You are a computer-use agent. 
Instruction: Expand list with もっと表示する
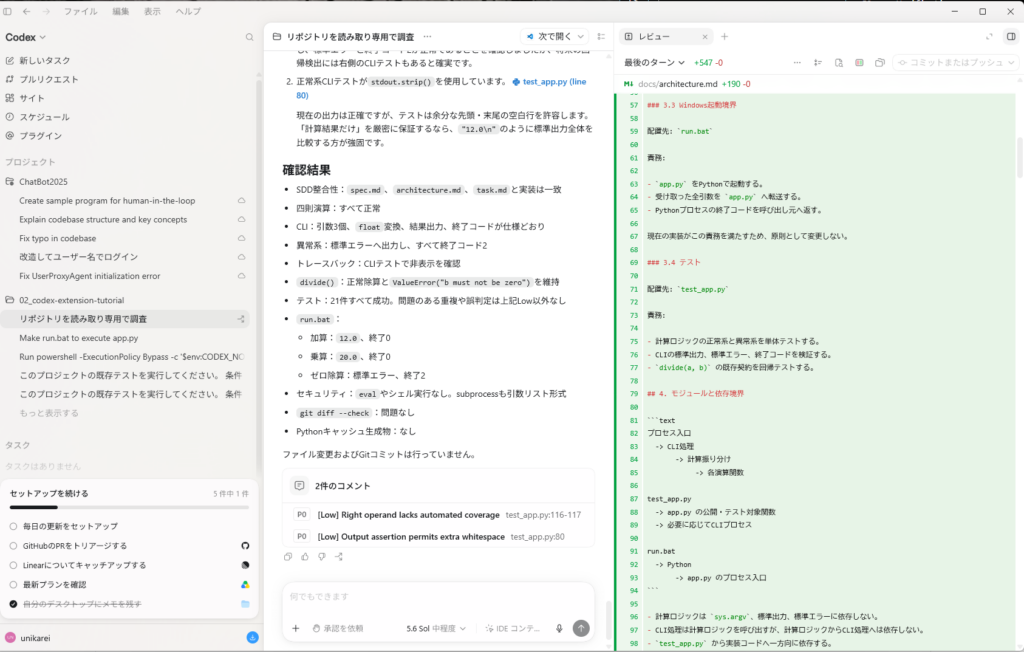click(49, 413)
